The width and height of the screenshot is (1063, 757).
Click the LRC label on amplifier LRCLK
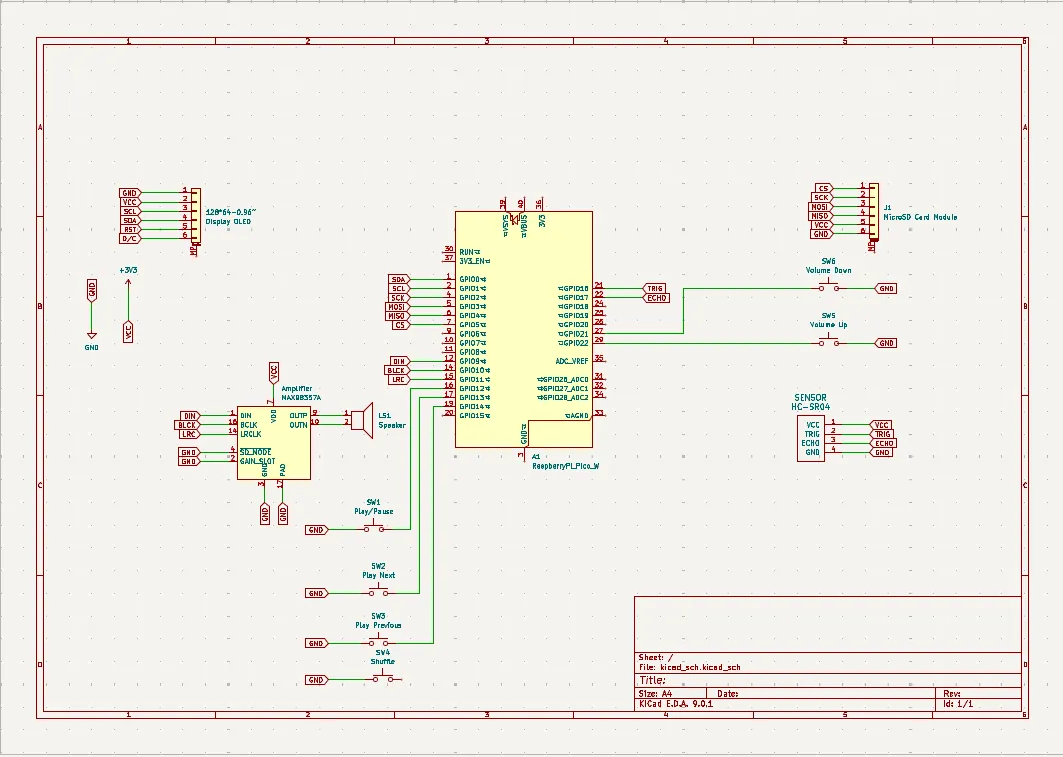(x=189, y=434)
